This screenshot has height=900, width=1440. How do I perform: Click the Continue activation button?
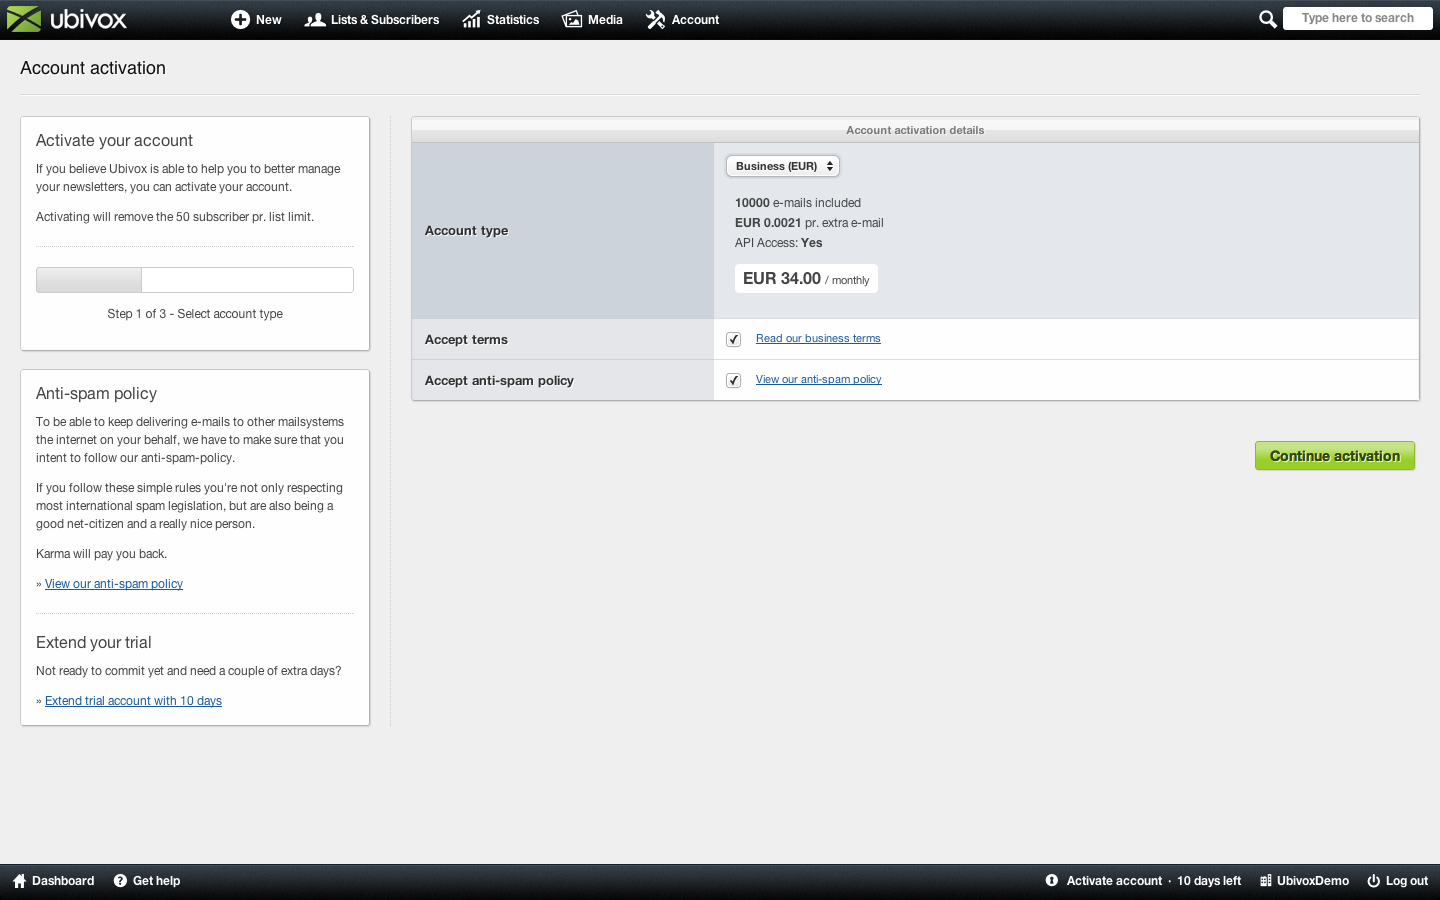click(1335, 456)
